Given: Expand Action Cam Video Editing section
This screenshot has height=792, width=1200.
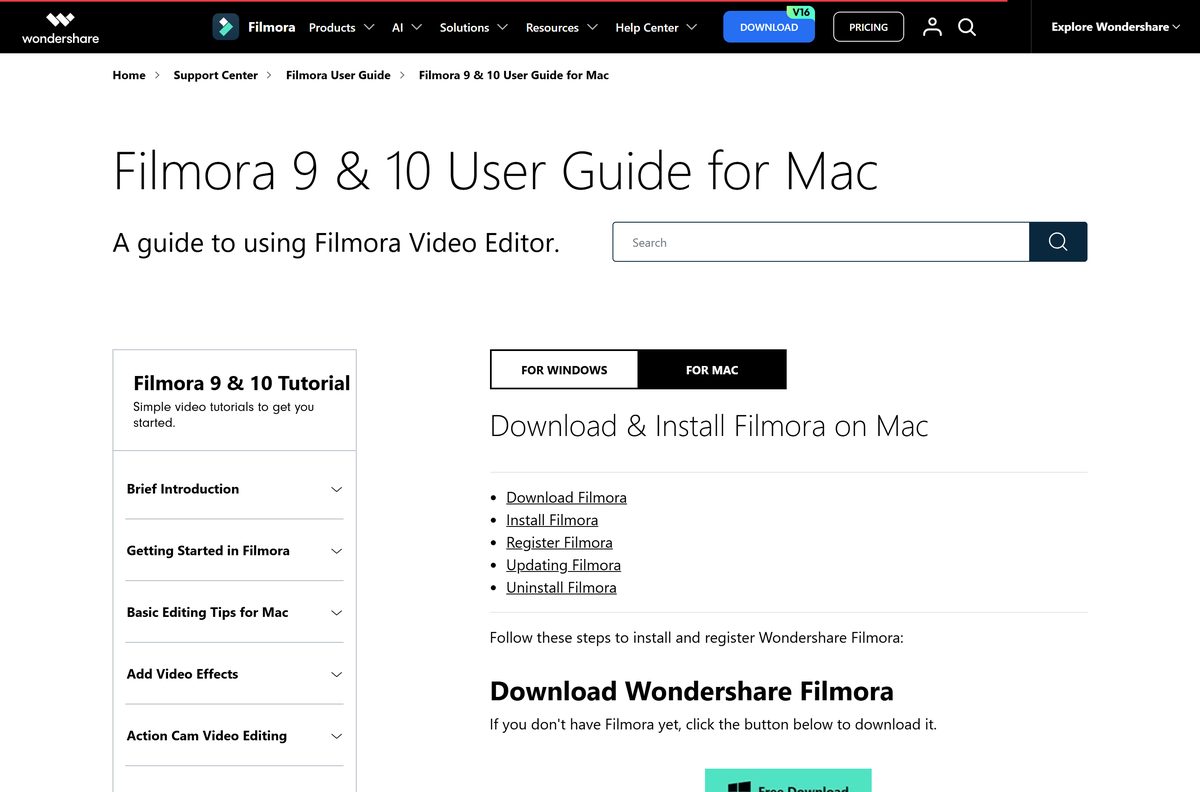Looking at the screenshot, I should [x=234, y=736].
